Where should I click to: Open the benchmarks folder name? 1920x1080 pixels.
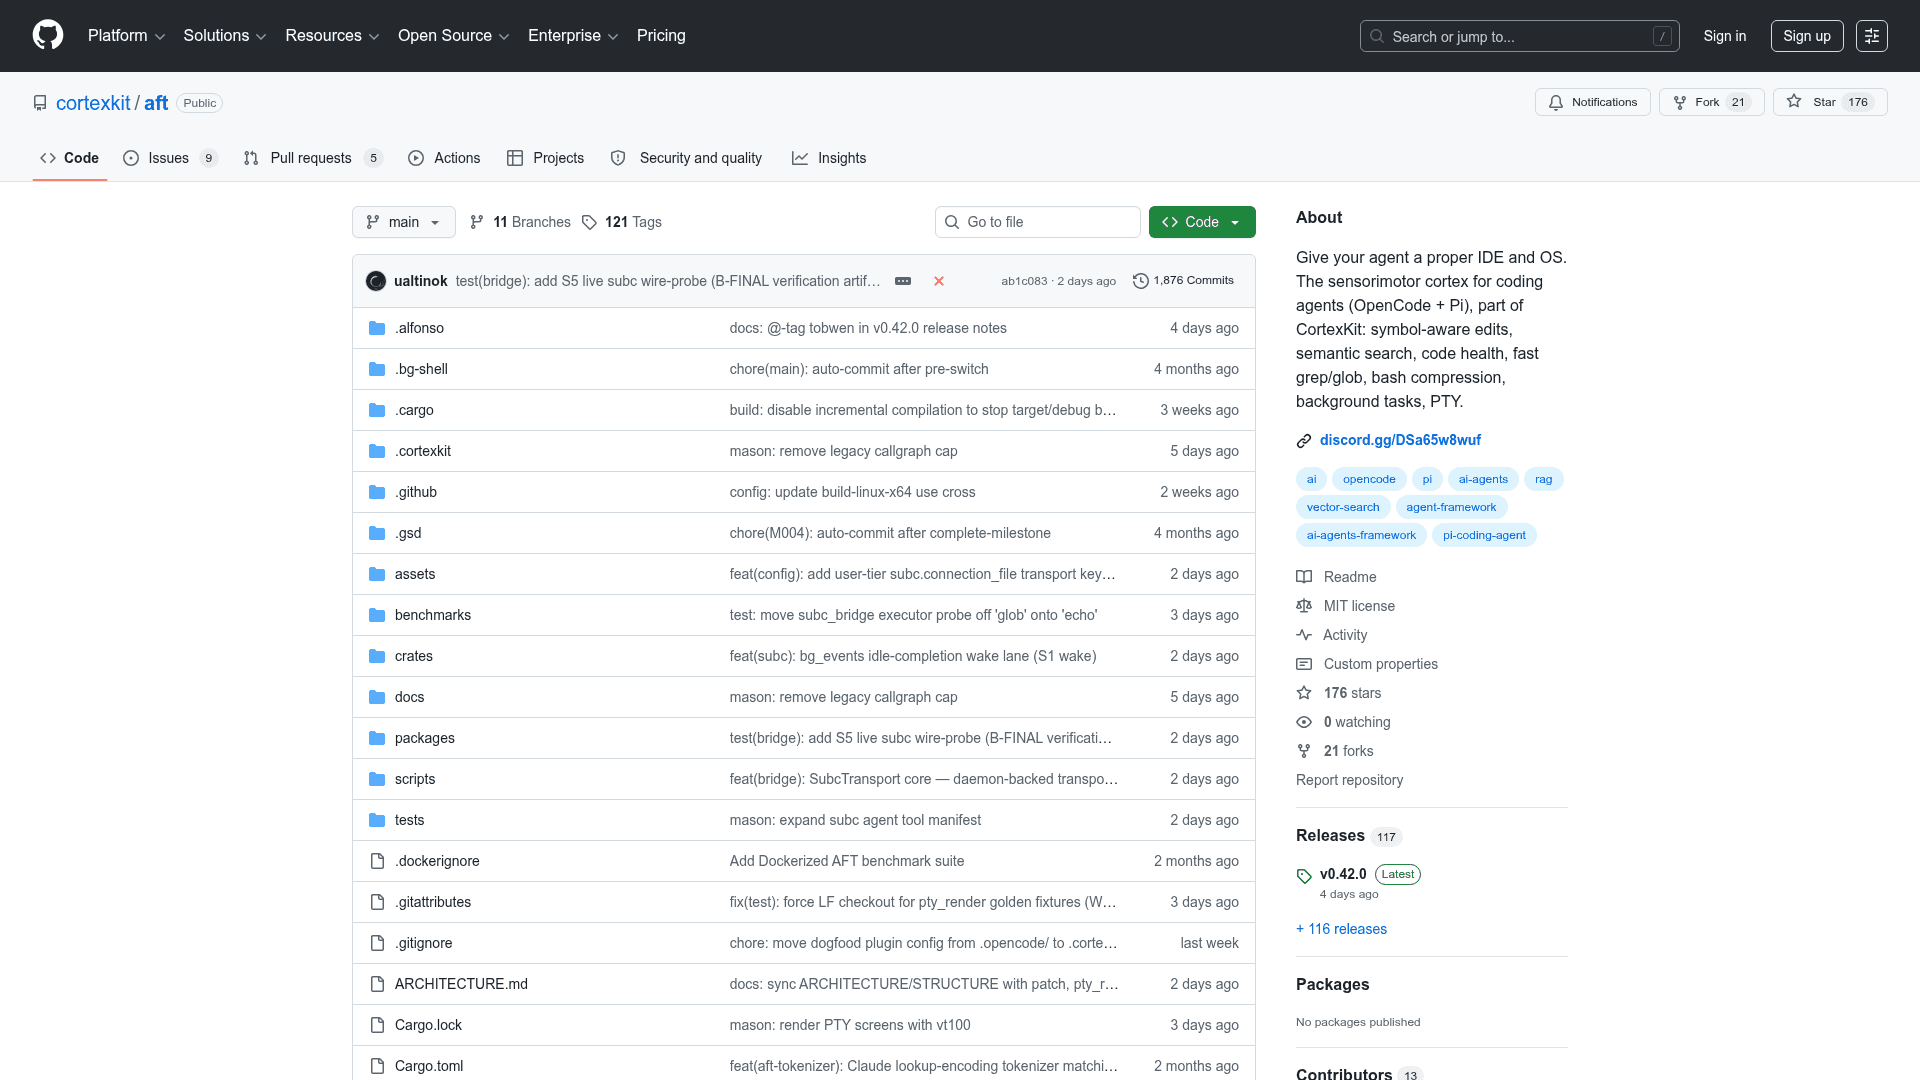pos(433,615)
